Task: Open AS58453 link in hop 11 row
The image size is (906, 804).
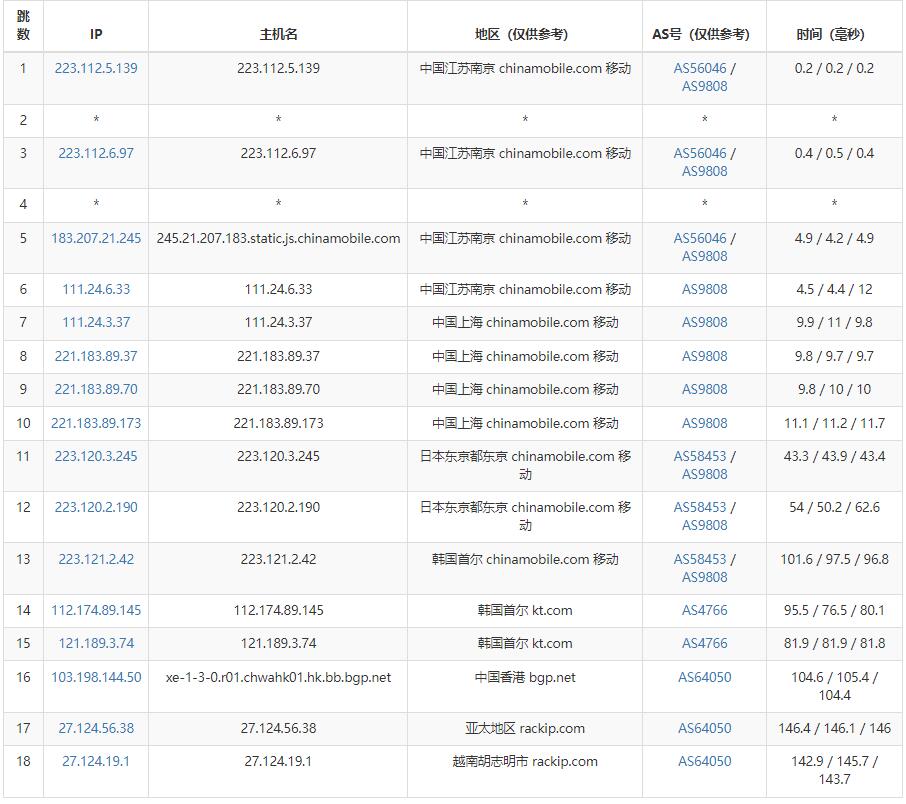Action: (x=700, y=456)
